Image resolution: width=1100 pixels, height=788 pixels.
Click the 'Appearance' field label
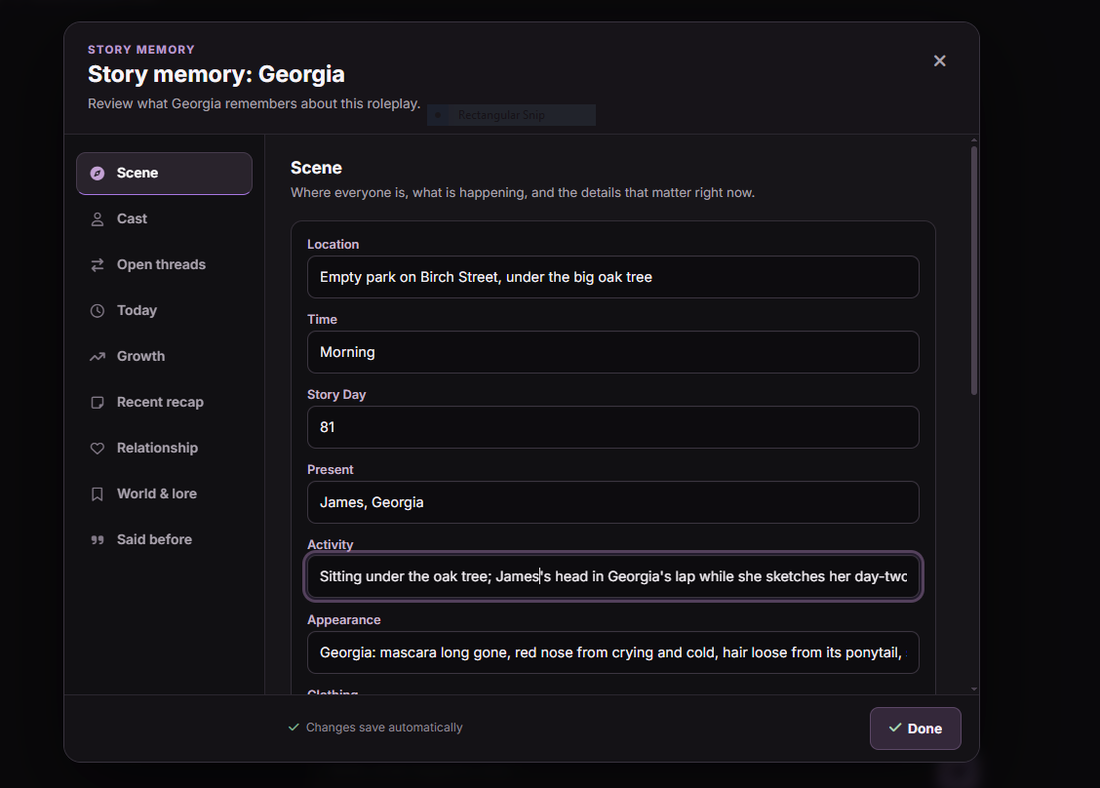point(344,620)
